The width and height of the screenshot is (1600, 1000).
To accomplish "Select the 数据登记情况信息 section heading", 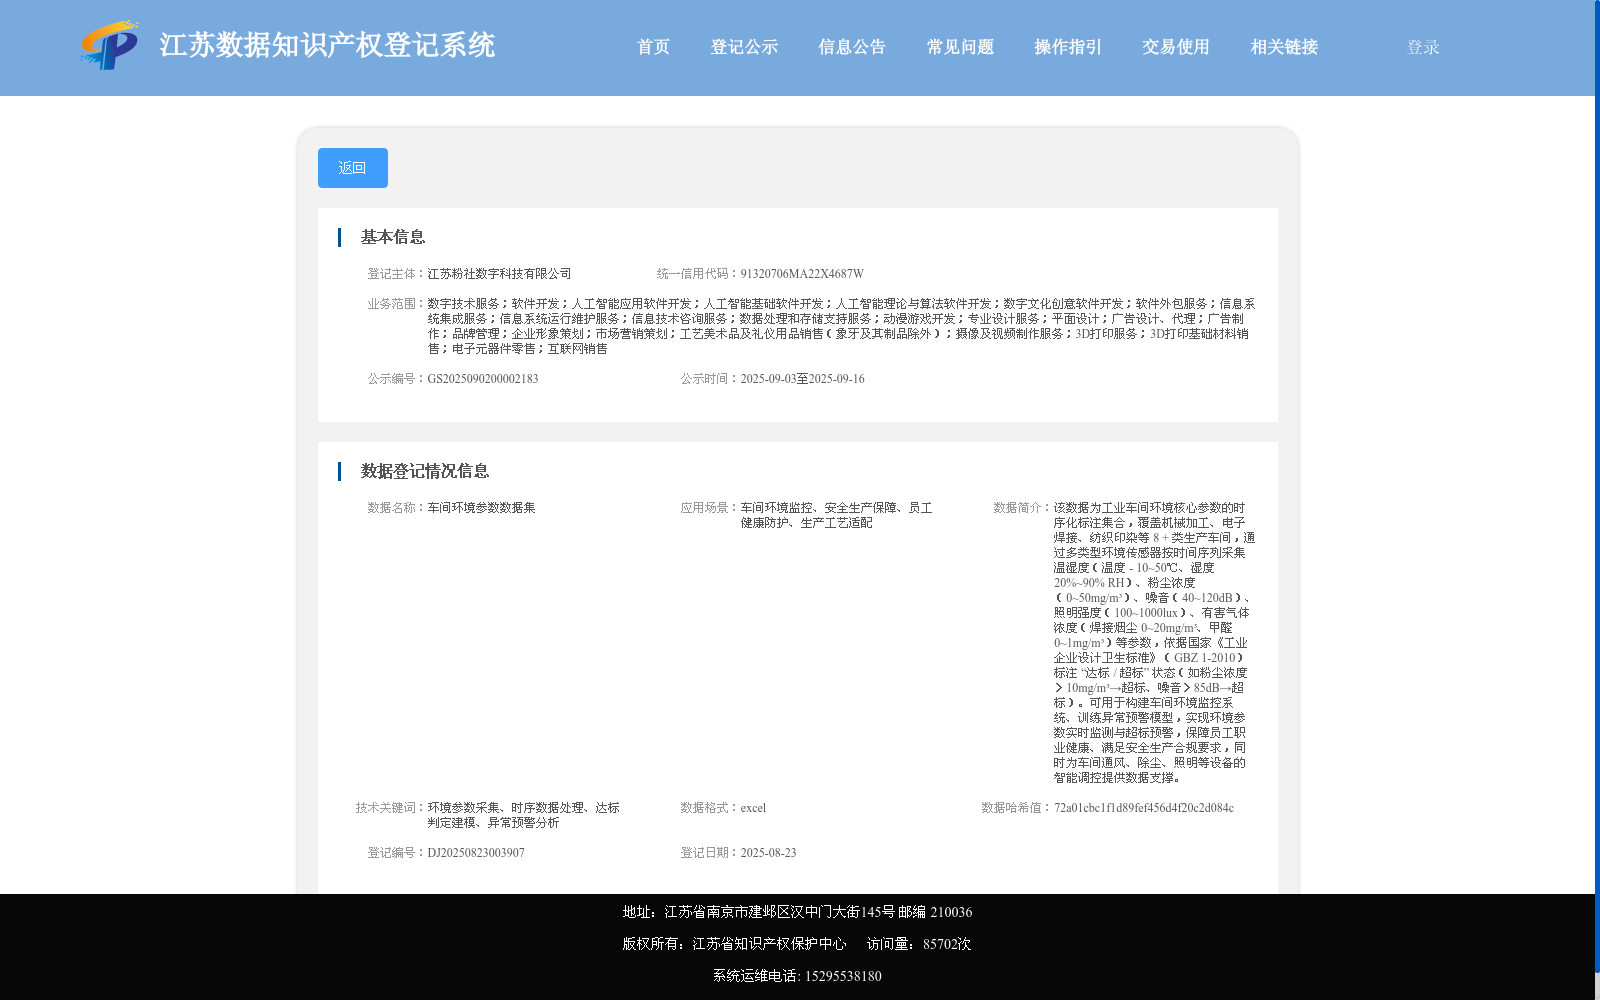I will (425, 471).
